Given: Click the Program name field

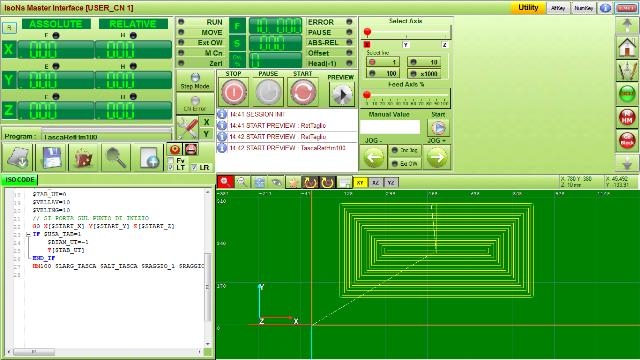Looking at the screenshot, I should (x=107, y=137).
